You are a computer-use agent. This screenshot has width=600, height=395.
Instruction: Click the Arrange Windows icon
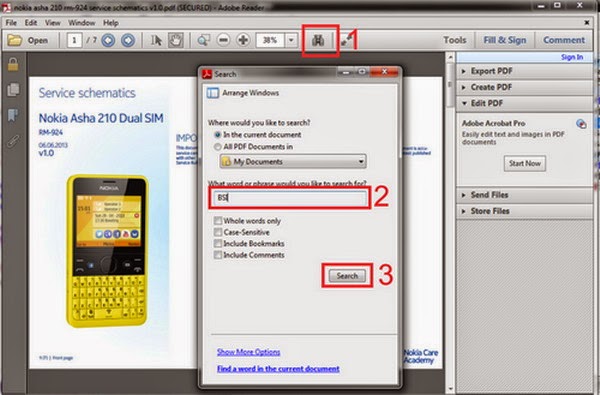tap(212, 93)
